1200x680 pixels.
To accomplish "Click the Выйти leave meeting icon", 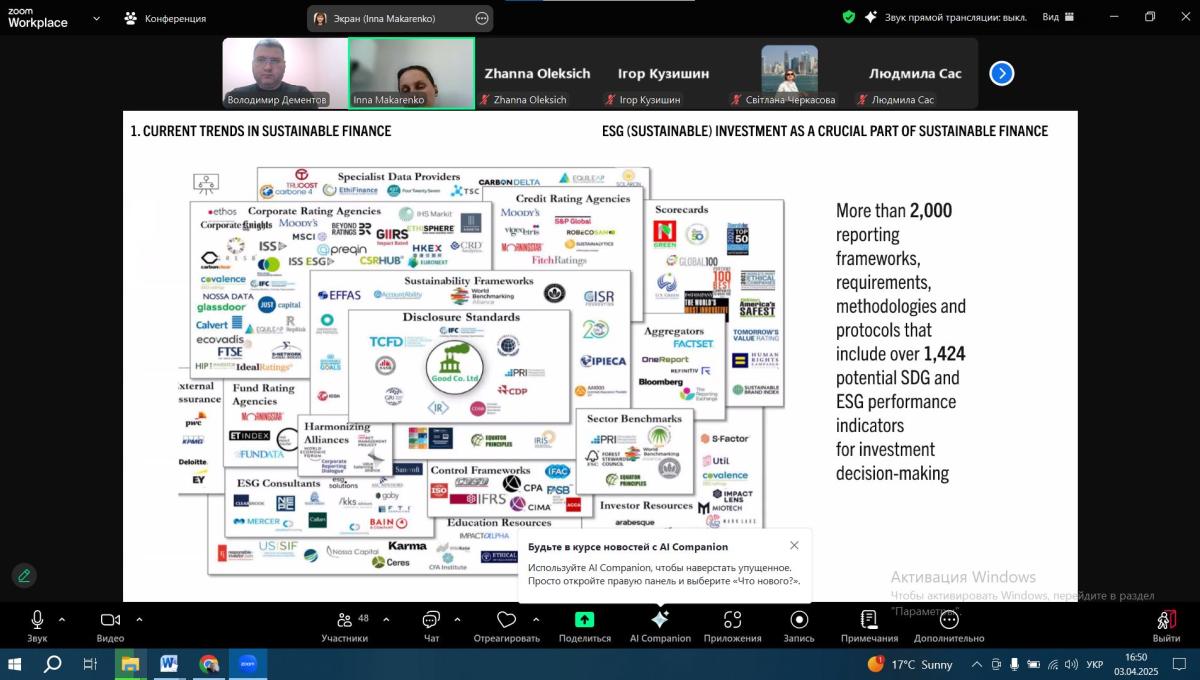I will [1166, 620].
